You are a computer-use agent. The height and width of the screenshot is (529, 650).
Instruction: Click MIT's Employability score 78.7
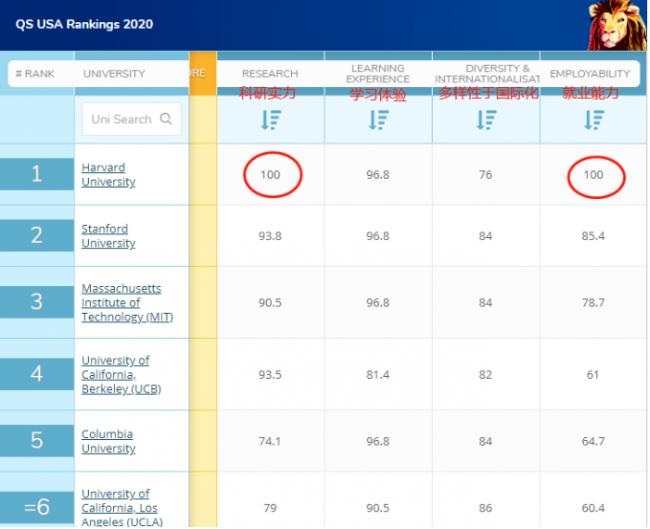click(593, 303)
